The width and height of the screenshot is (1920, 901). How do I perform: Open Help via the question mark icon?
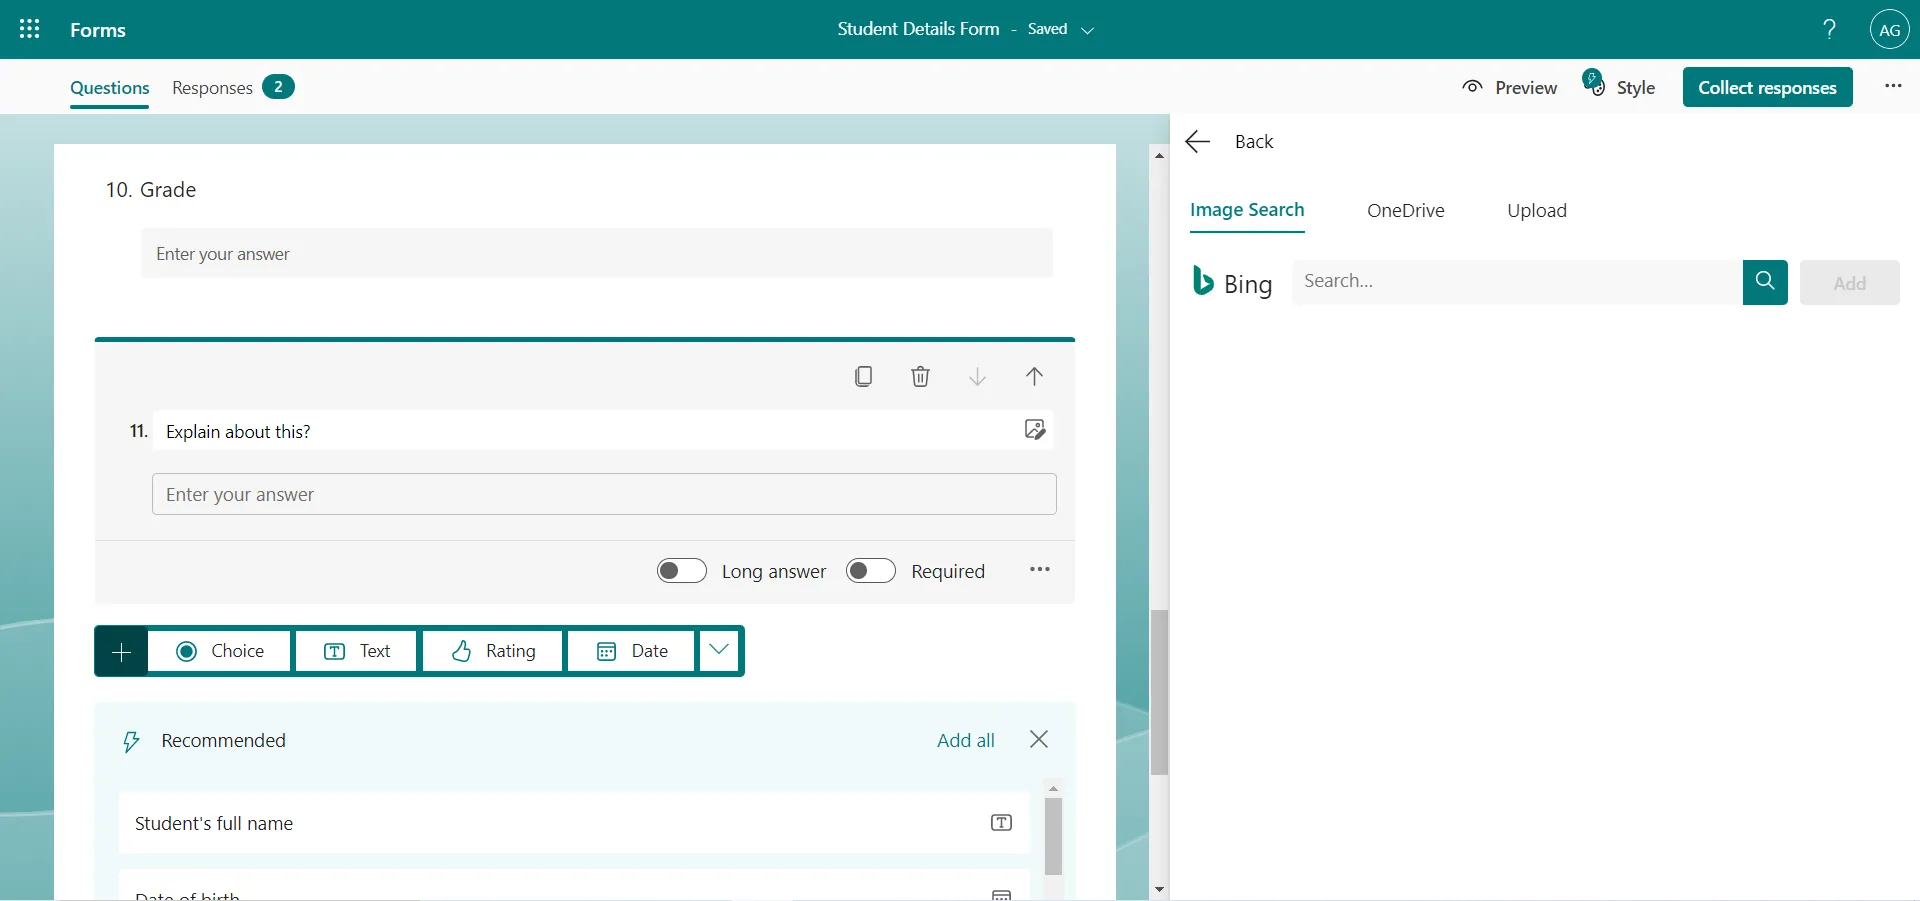click(1828, 29)
